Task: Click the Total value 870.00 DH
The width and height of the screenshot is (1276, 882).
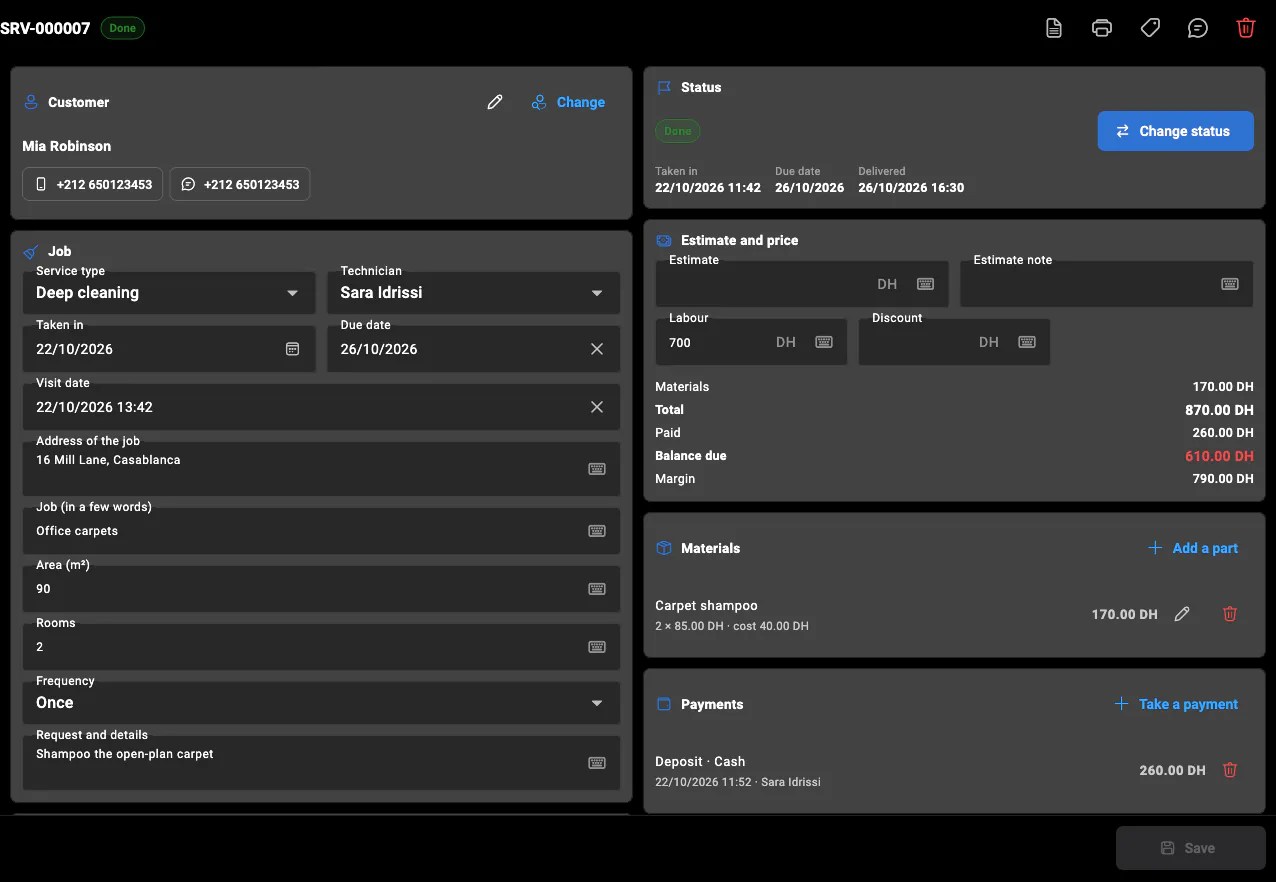Action: tap(1219, 410)
